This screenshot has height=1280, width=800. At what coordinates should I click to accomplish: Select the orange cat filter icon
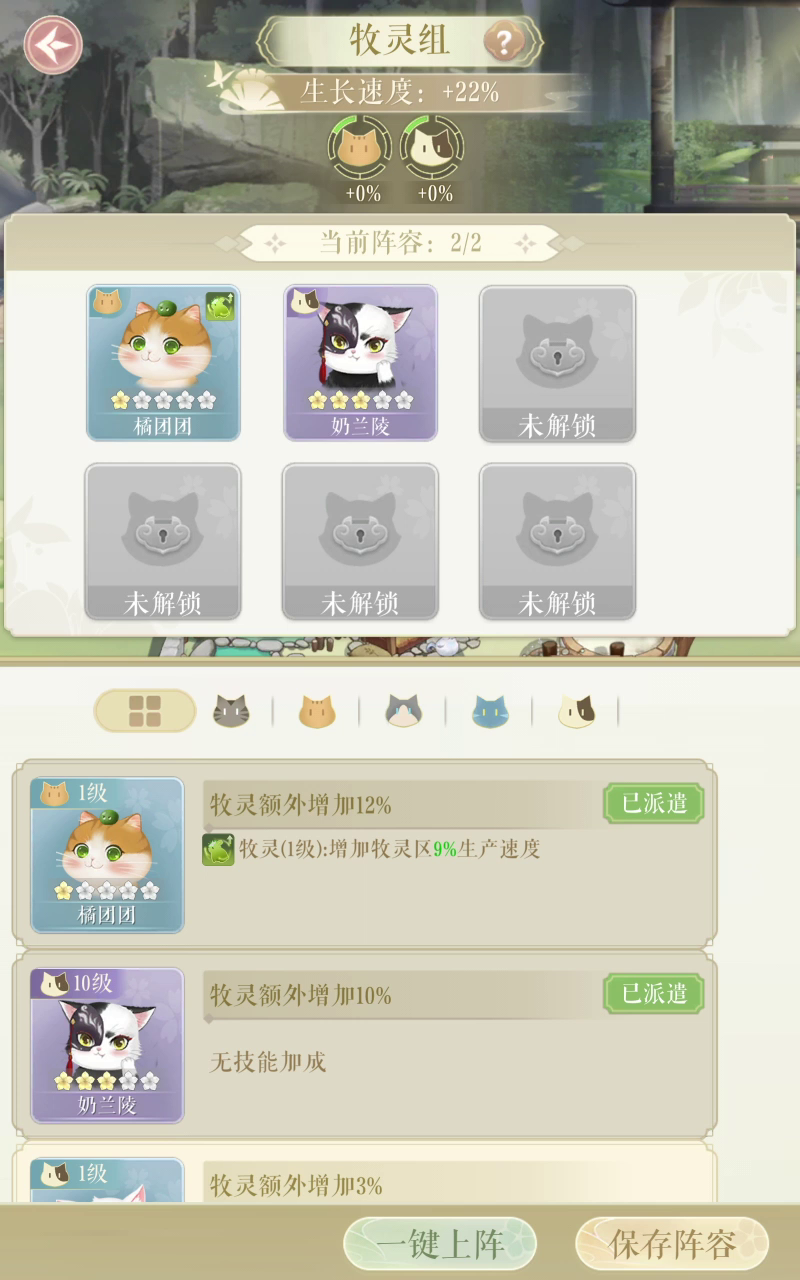coord(317,711)
